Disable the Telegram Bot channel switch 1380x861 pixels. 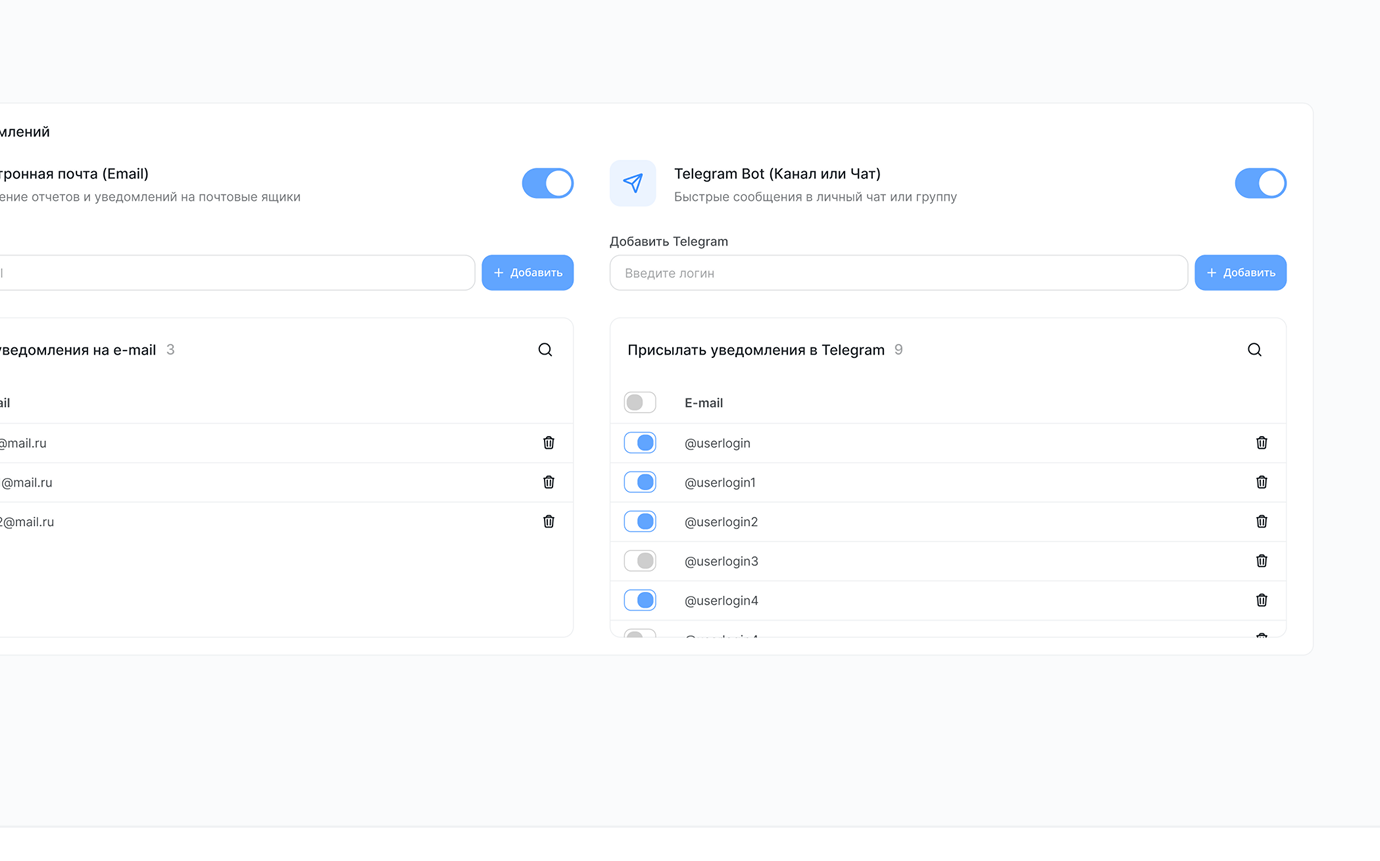1261,183
